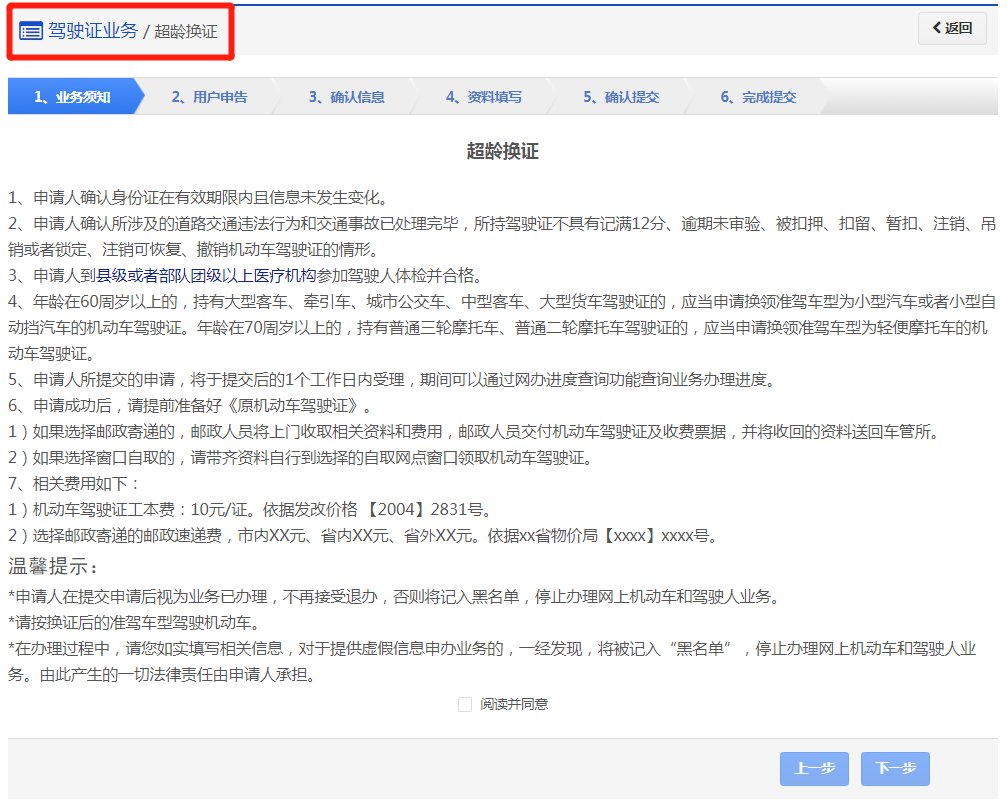
Task: Go to step 2、用户申告
Action: coord(209,97)
